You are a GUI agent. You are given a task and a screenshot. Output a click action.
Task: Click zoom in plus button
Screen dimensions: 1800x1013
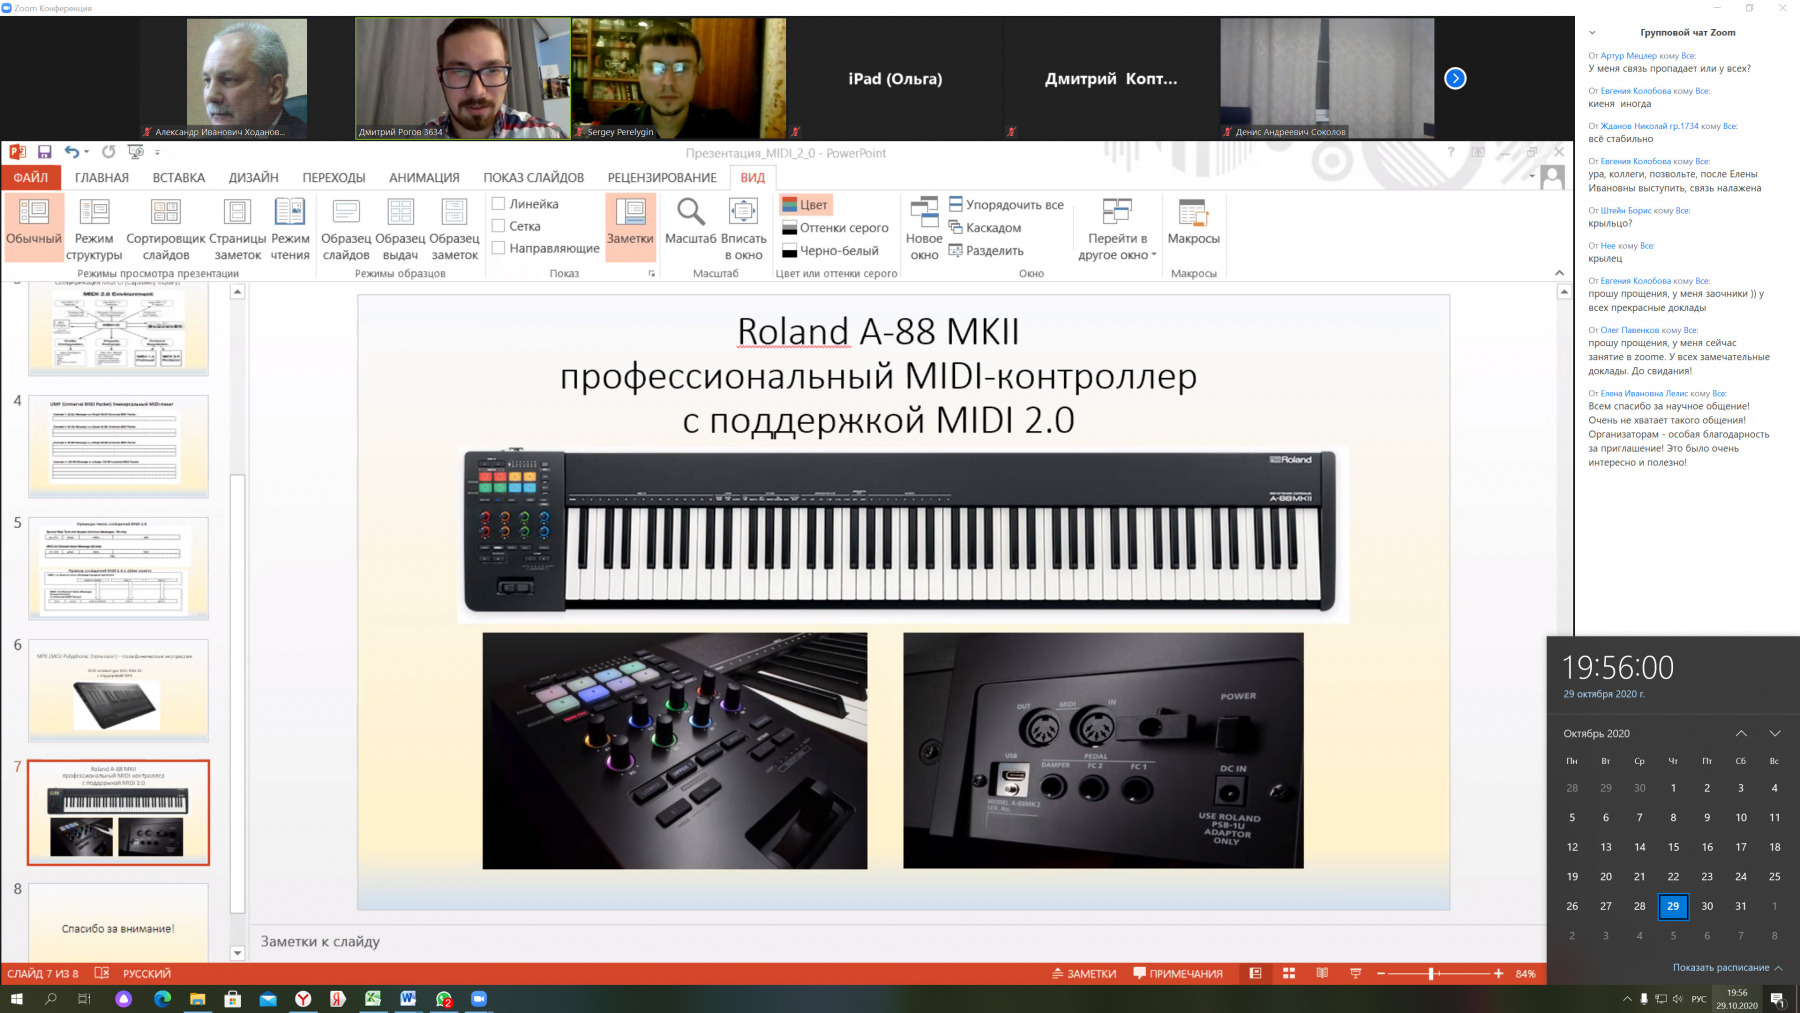point(1498,973)
